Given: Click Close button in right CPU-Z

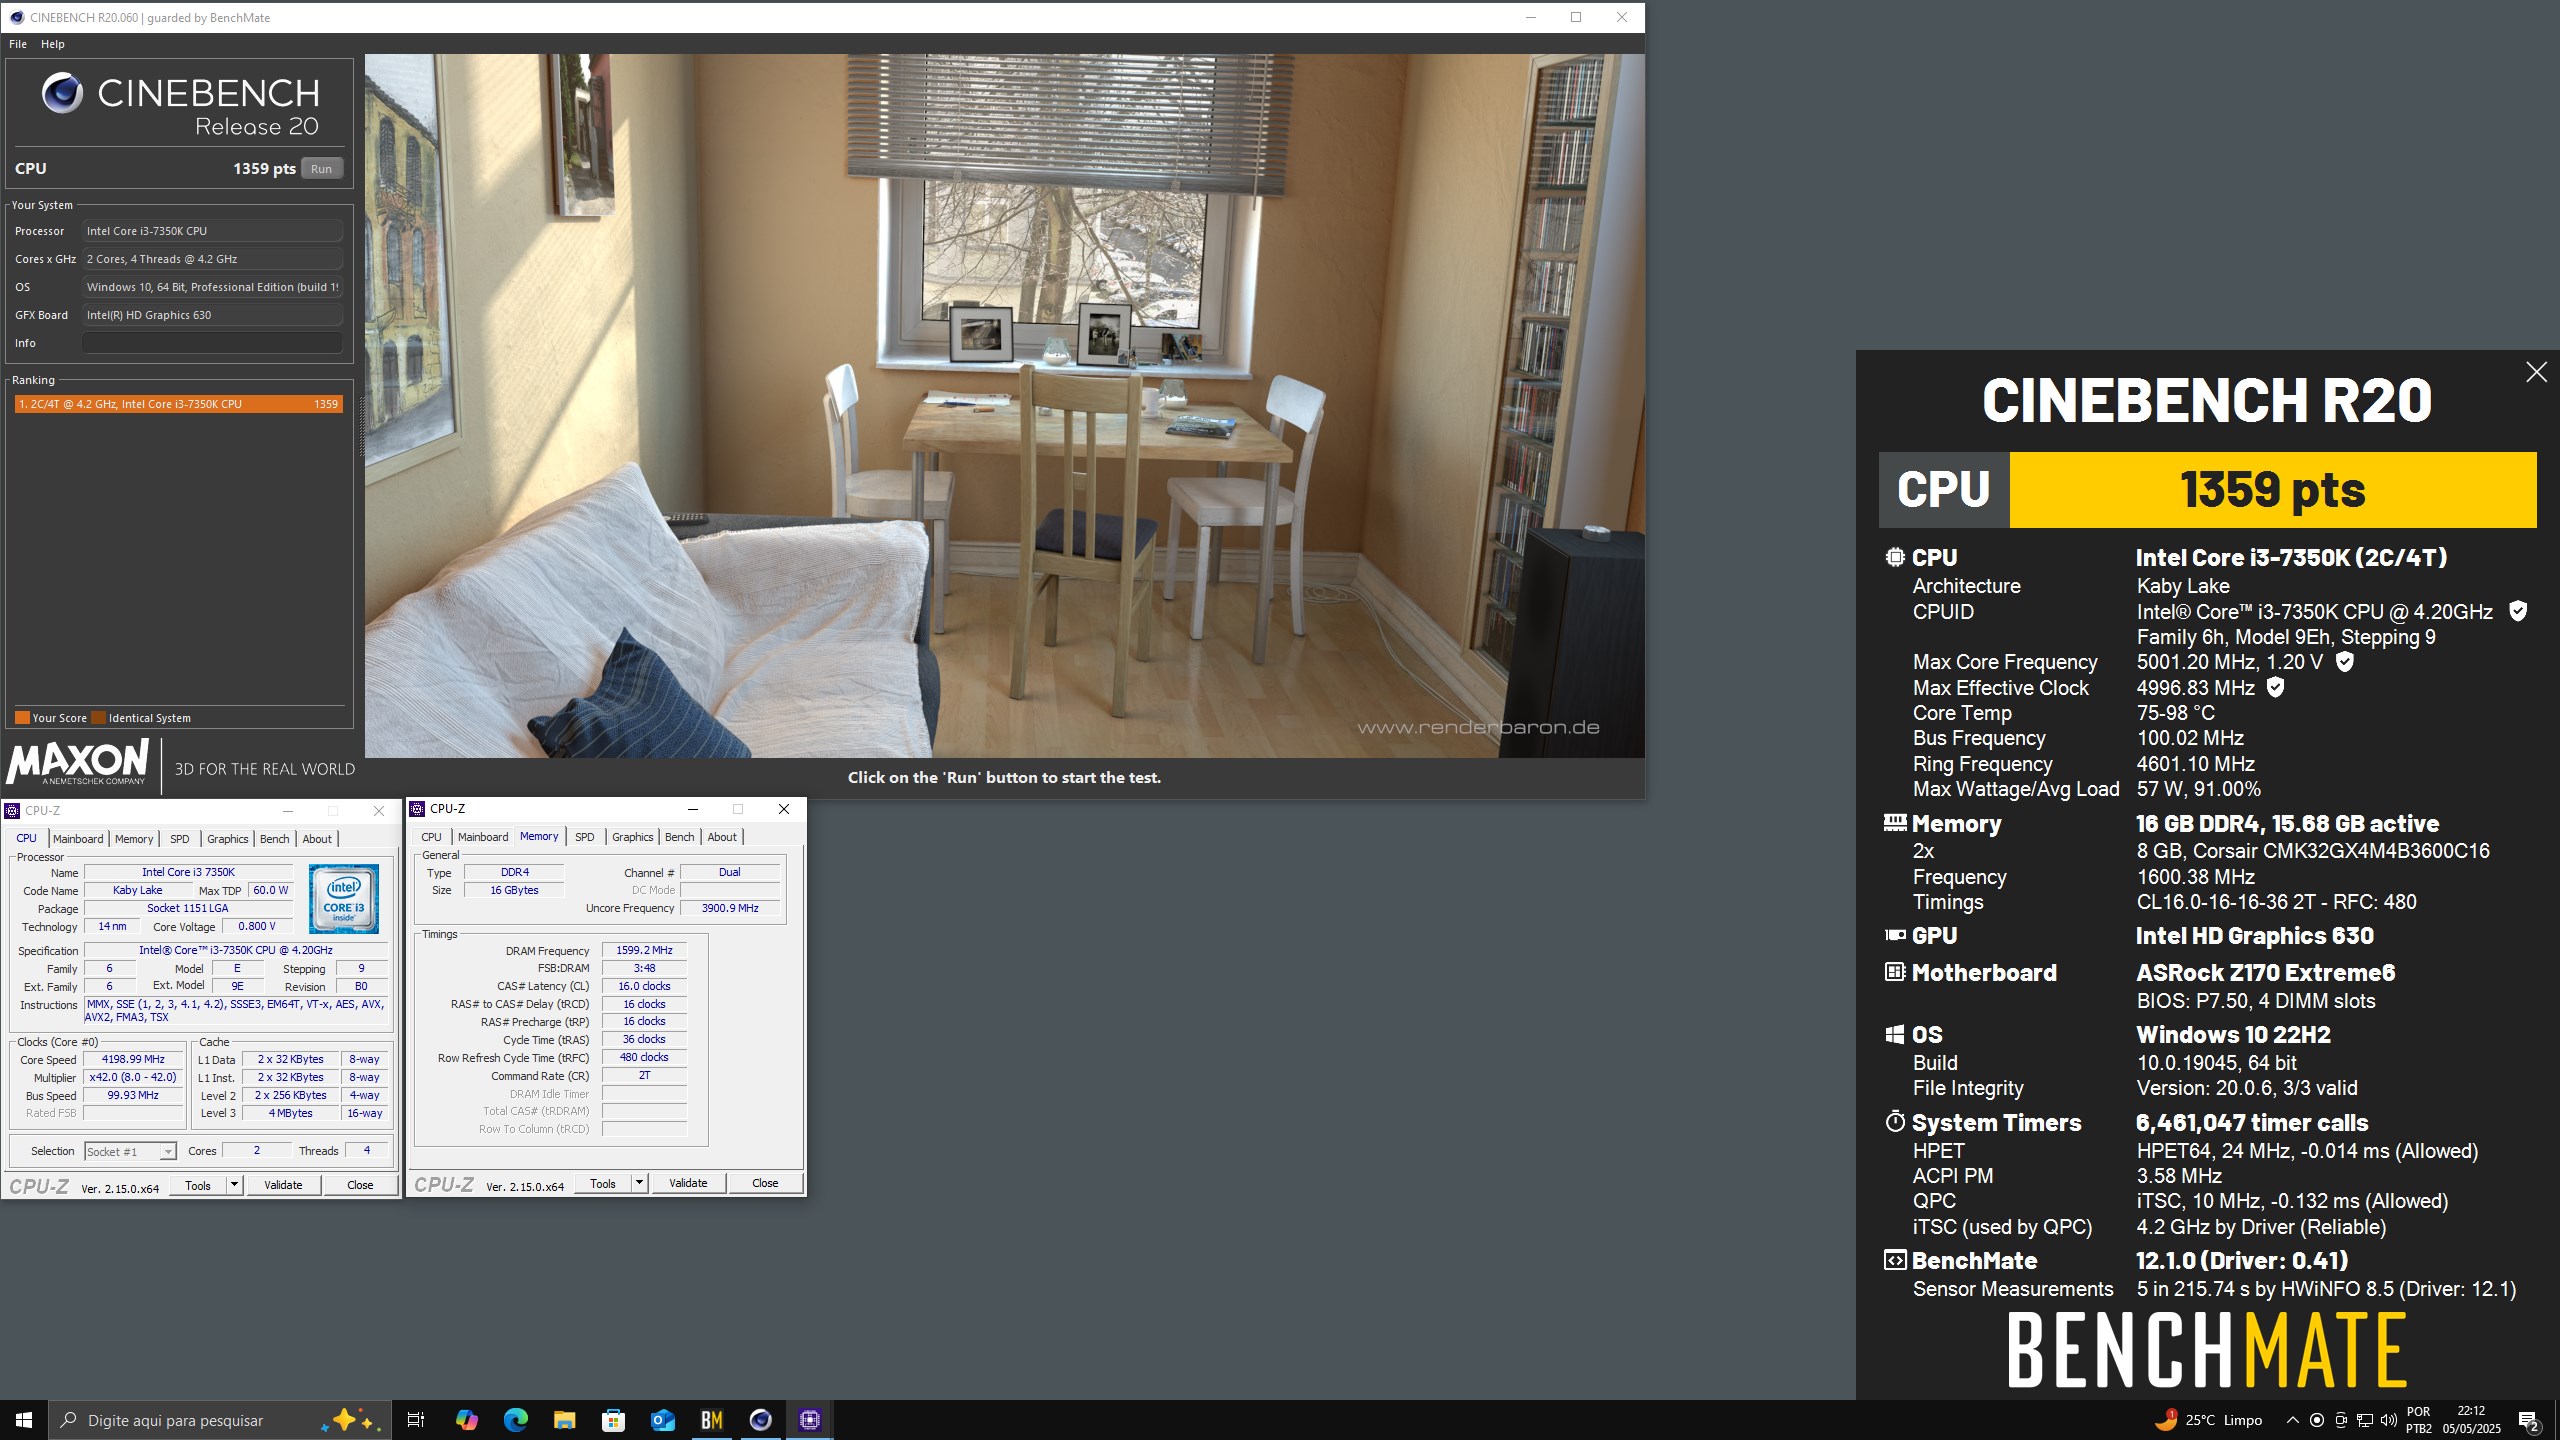Looking at the screenshot, I should [765, 1183].
